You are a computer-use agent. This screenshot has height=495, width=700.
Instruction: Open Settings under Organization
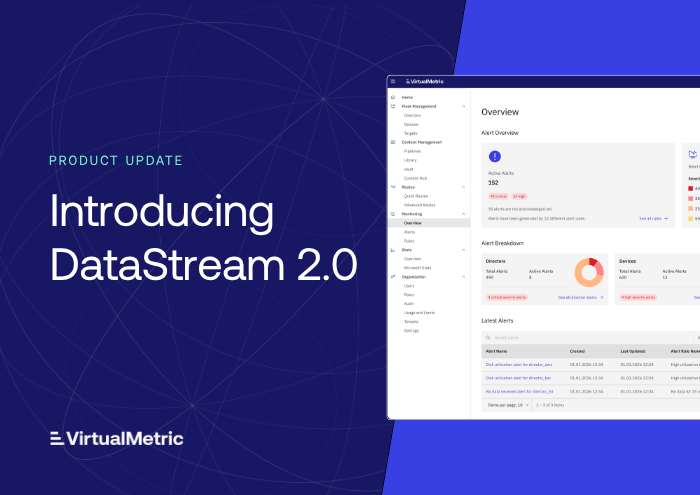(x=411, y=331)
